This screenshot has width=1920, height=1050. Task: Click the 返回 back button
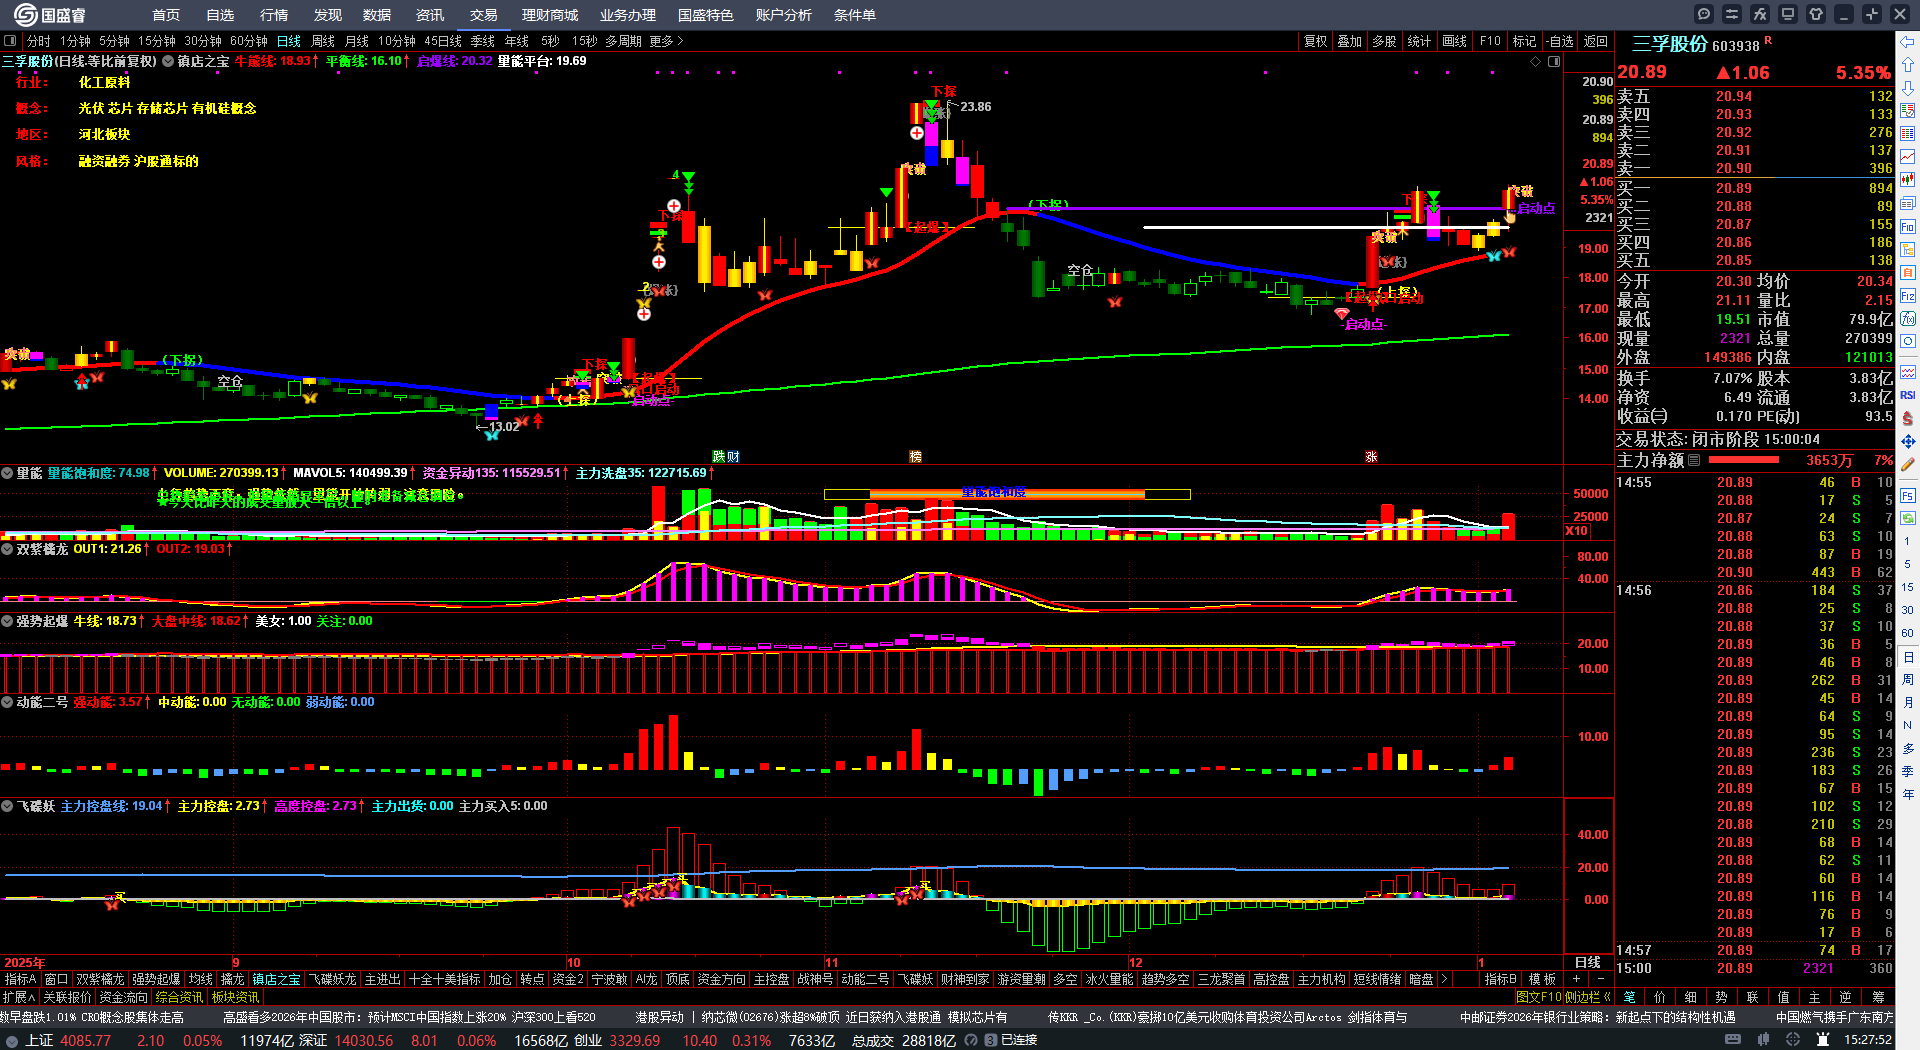click(1595, 41)
